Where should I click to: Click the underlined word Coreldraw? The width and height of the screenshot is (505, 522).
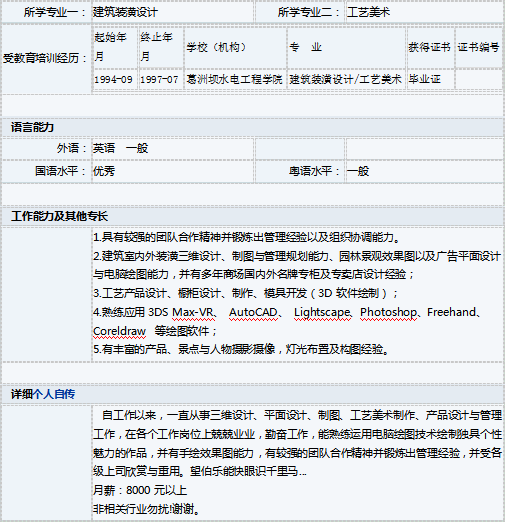(119, 331)
